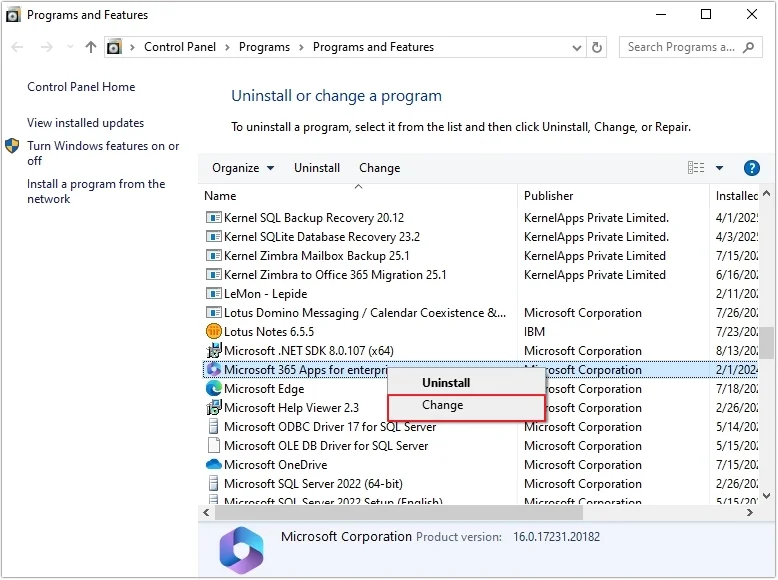
Task: Click the Back navigation arrow
Action: tap(17, 47)
